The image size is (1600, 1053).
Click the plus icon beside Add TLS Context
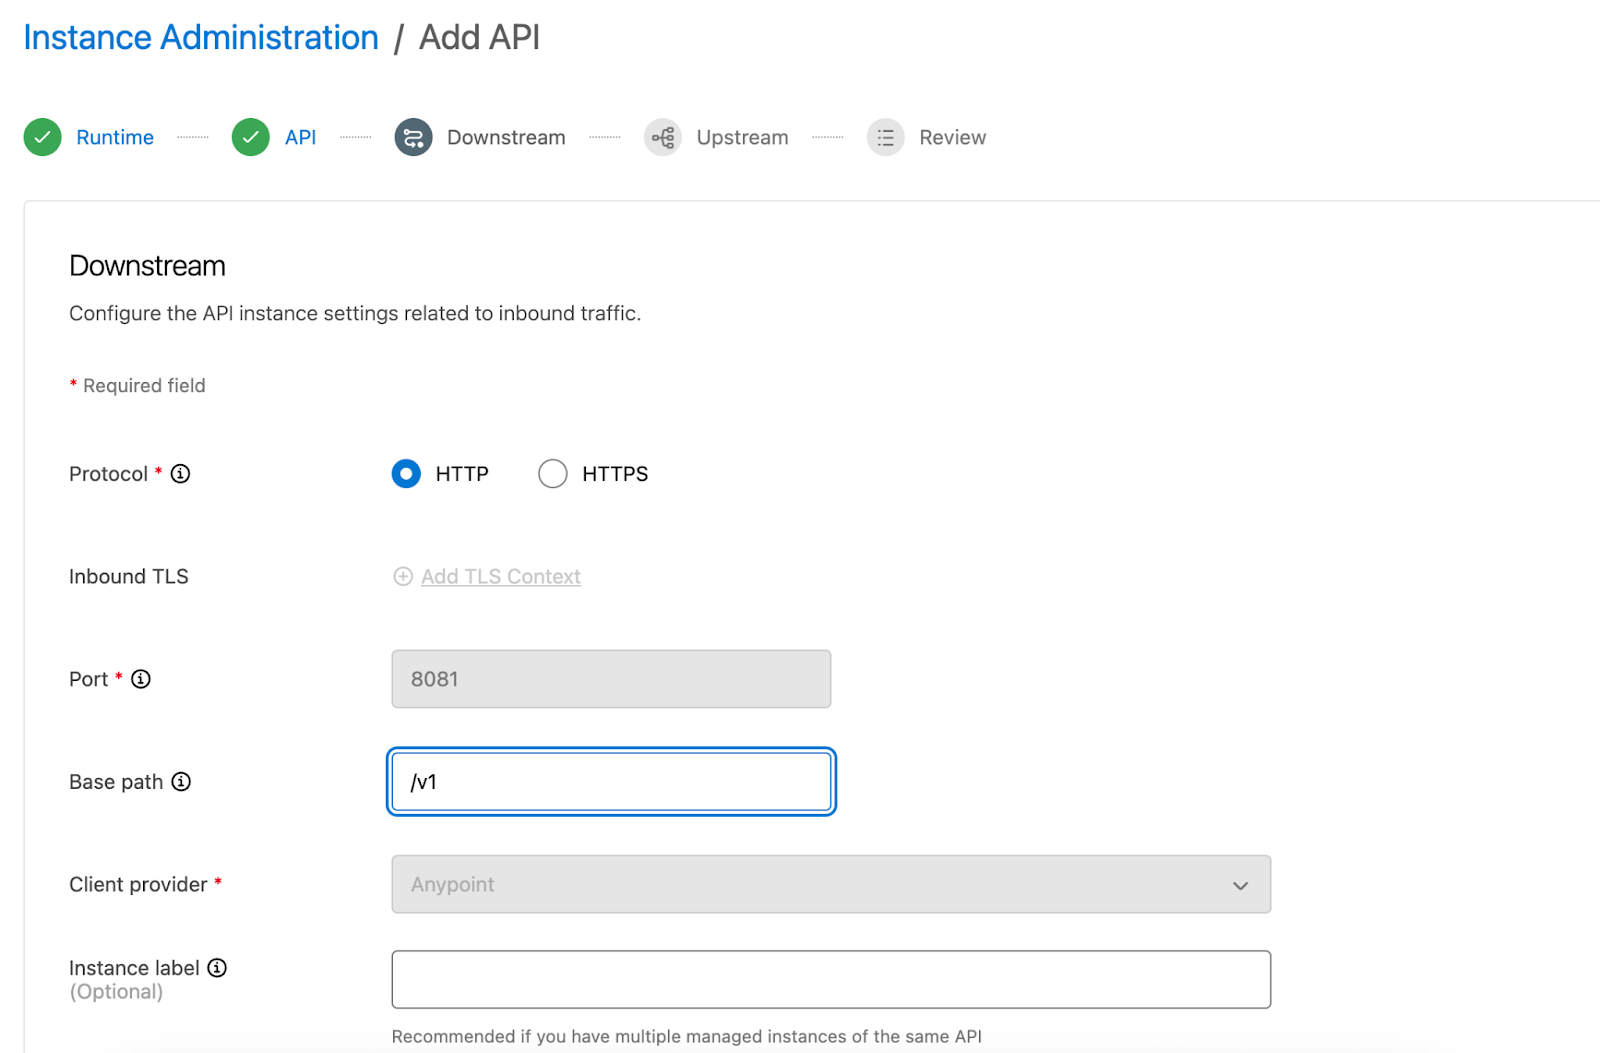tap(402, 576)
